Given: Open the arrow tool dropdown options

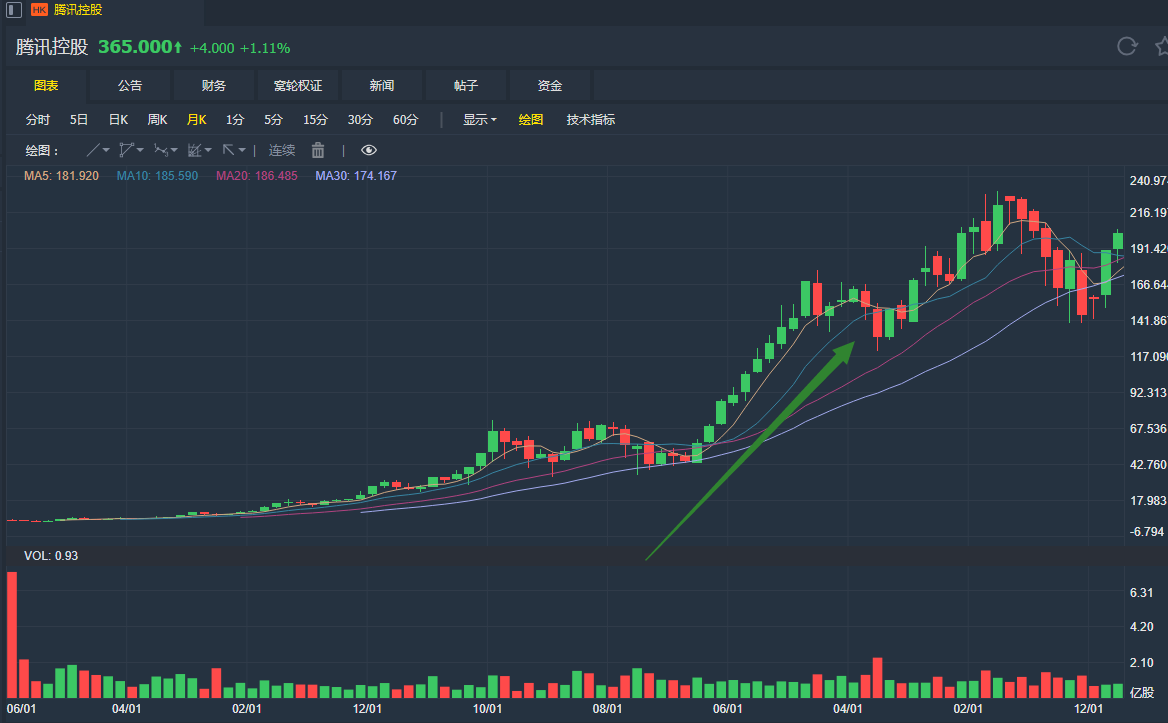Looking at the screenshot, I should pos(241,150).
